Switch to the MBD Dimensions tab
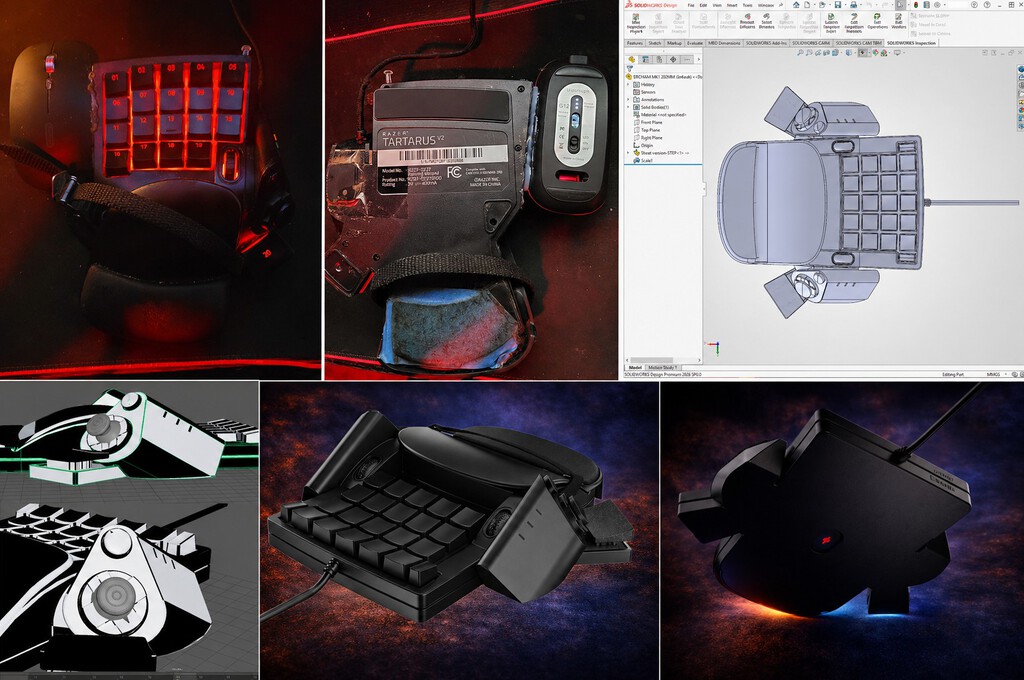This screenshot has width=1024, height=680. [x=724, y=43]
